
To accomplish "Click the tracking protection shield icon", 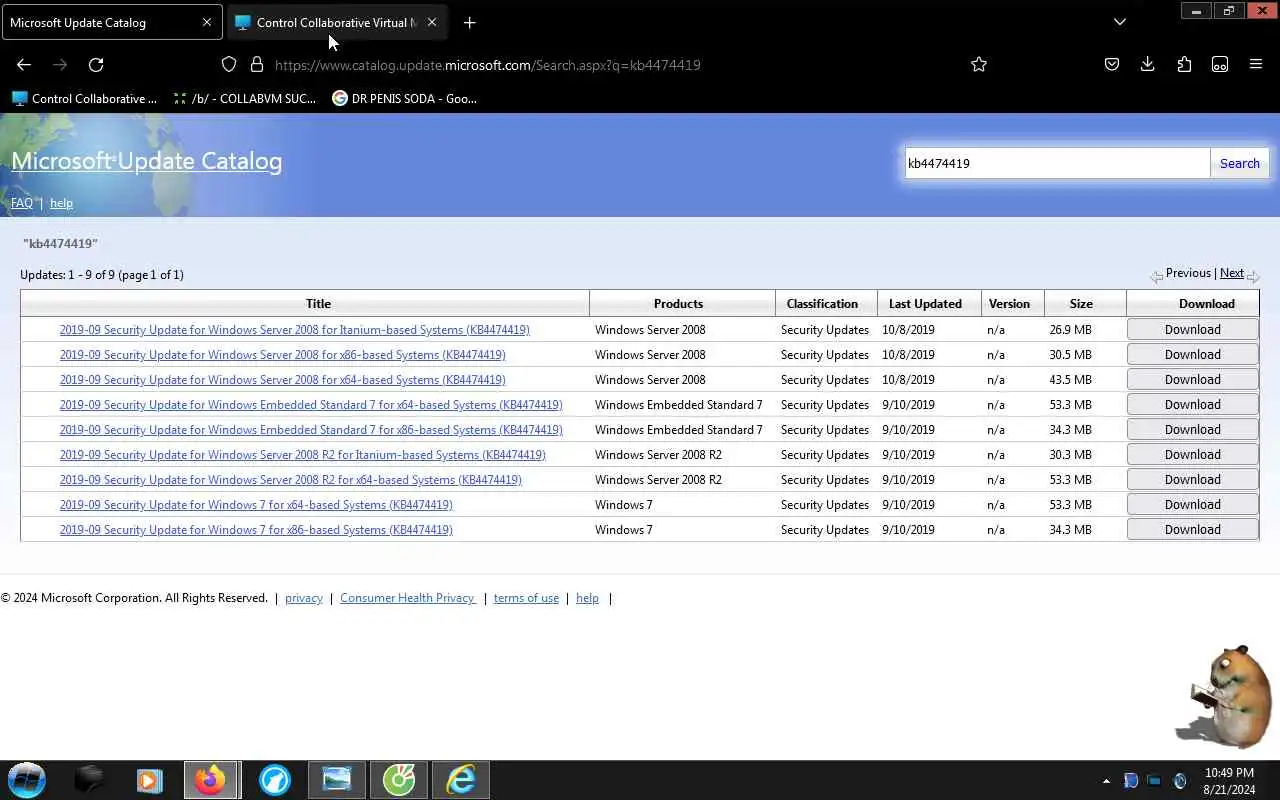I will coord(229,64).
